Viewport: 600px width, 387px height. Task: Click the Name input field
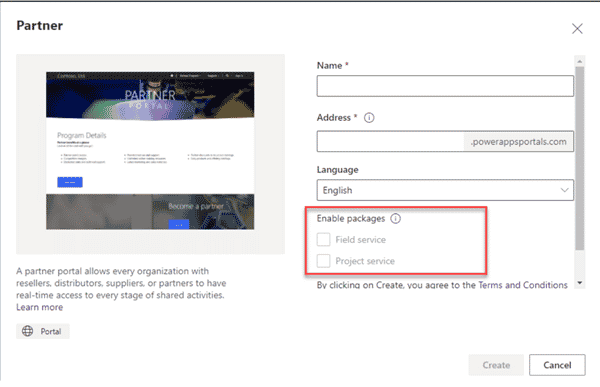pyautogui.click(x=445, y=86)
